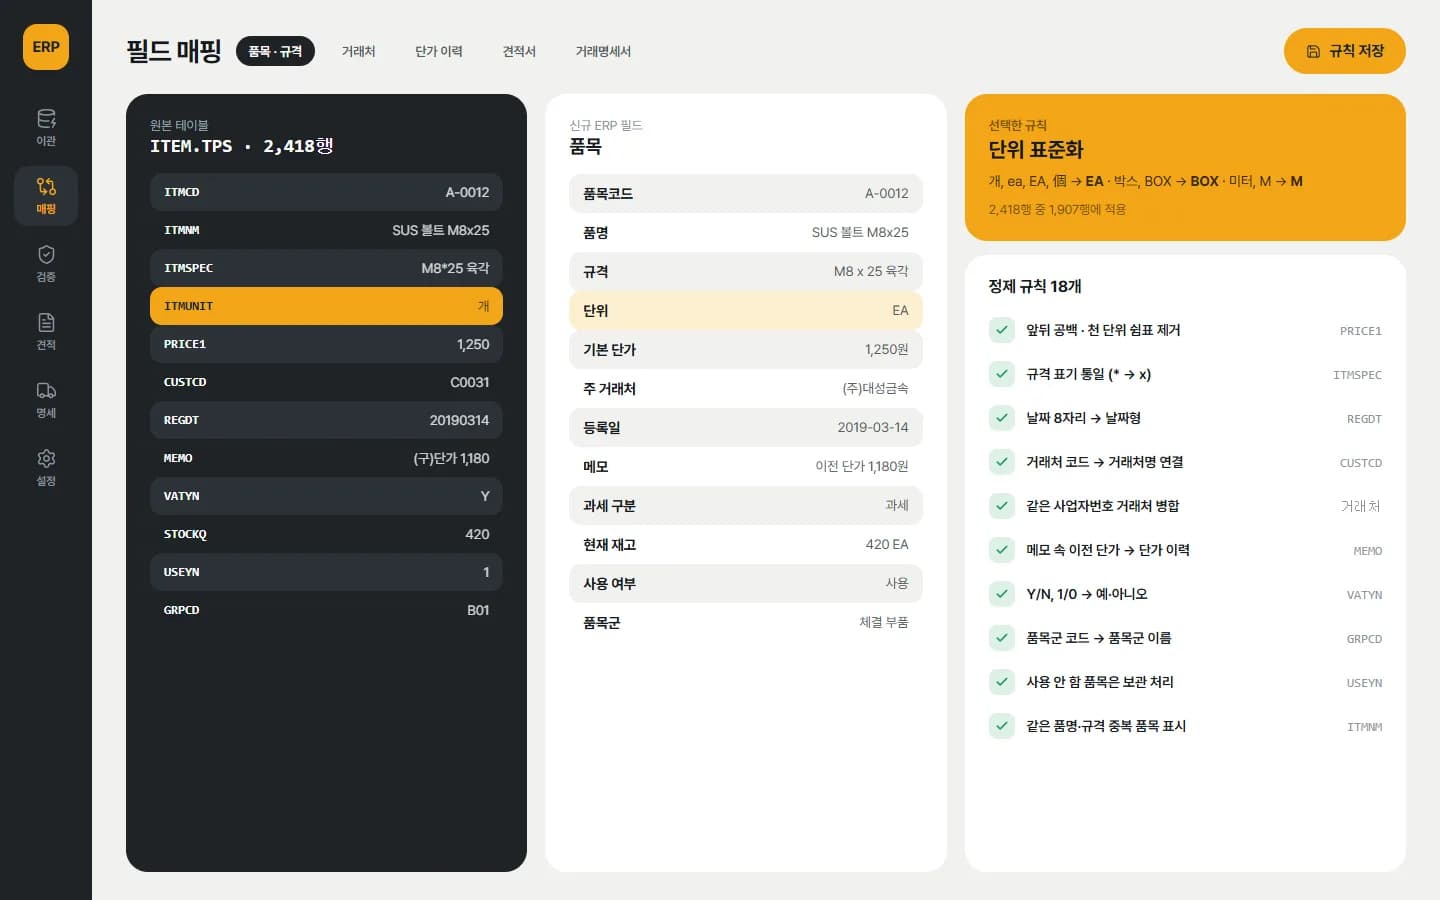This screenshot has height=900, width=1440.
Task: Select the MEMO source row
Action: click(x=326, y=458)
